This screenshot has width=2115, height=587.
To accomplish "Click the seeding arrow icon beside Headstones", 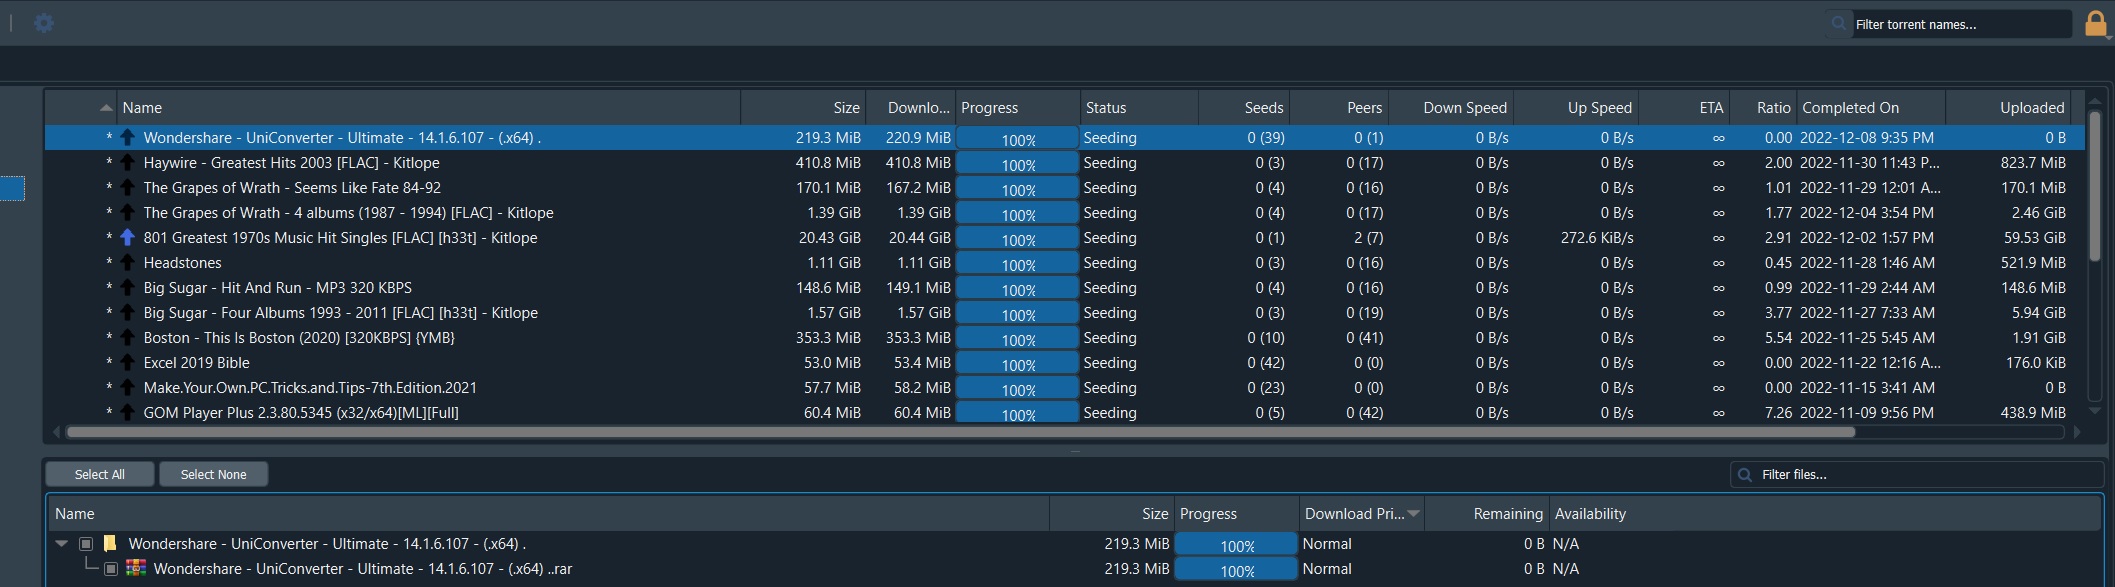I will click(127, 263).
